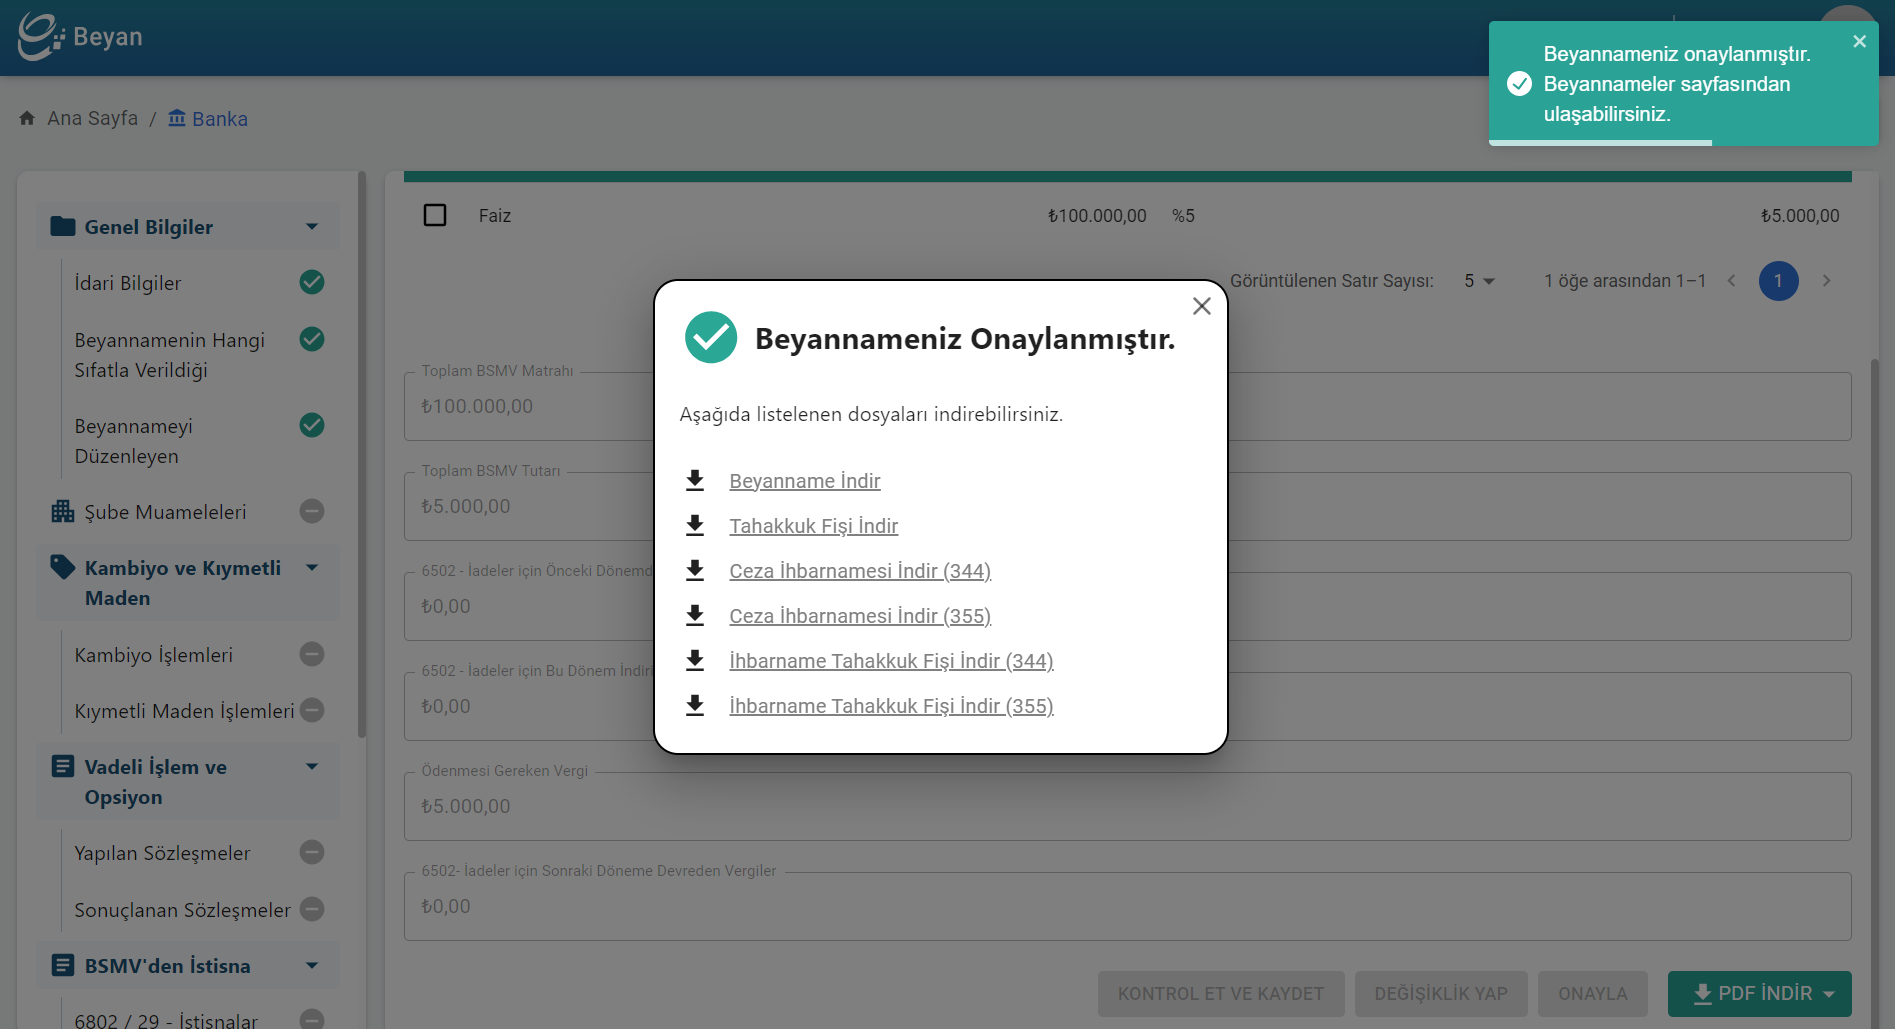This screenshot has height=1029, width=1895.
Task: Select Kıymetli Maden İşlemleri in the sidebar
Action: (184, 711)
